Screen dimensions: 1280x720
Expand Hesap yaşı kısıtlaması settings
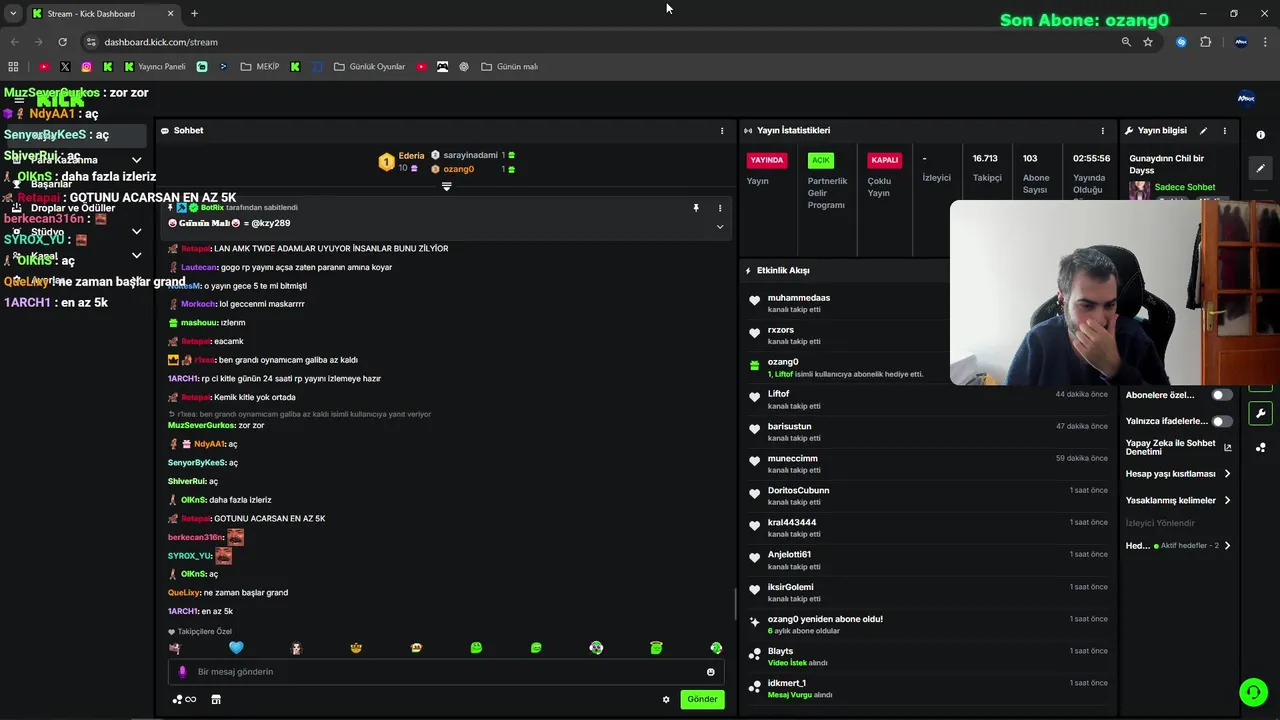point(1178,474)
